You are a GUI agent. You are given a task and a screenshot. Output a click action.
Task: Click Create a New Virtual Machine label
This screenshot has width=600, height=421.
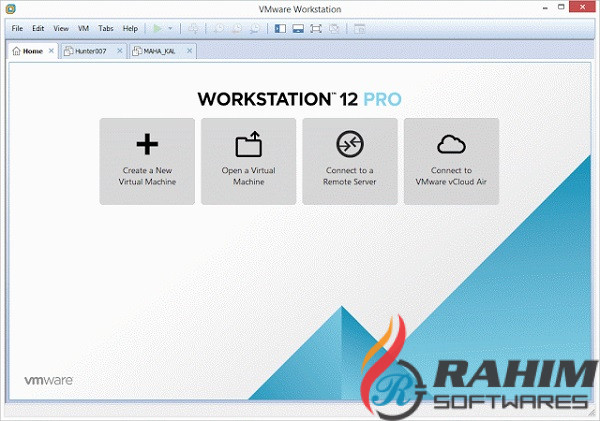(x=147, y=176)
